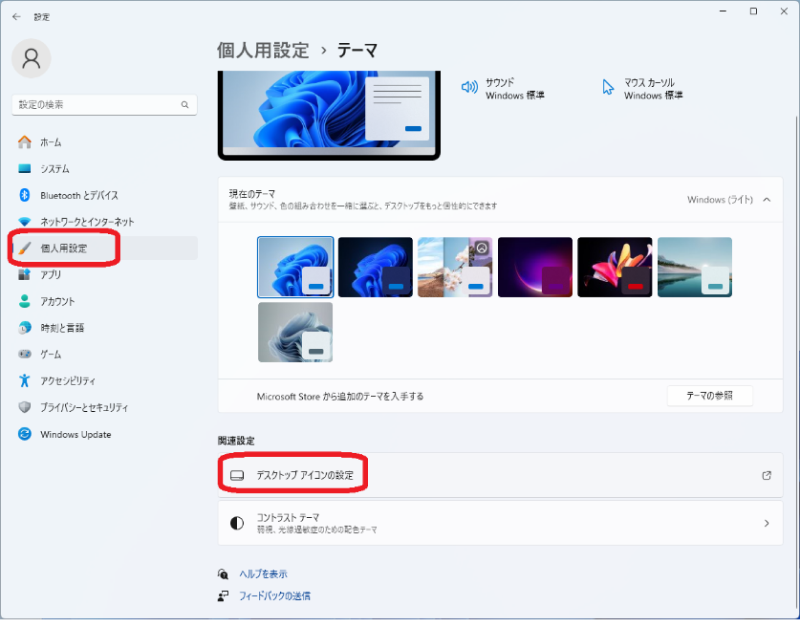Select the second dark blue theme thumbnail
The width and height of the screenshot is (800, 620).
375,266
